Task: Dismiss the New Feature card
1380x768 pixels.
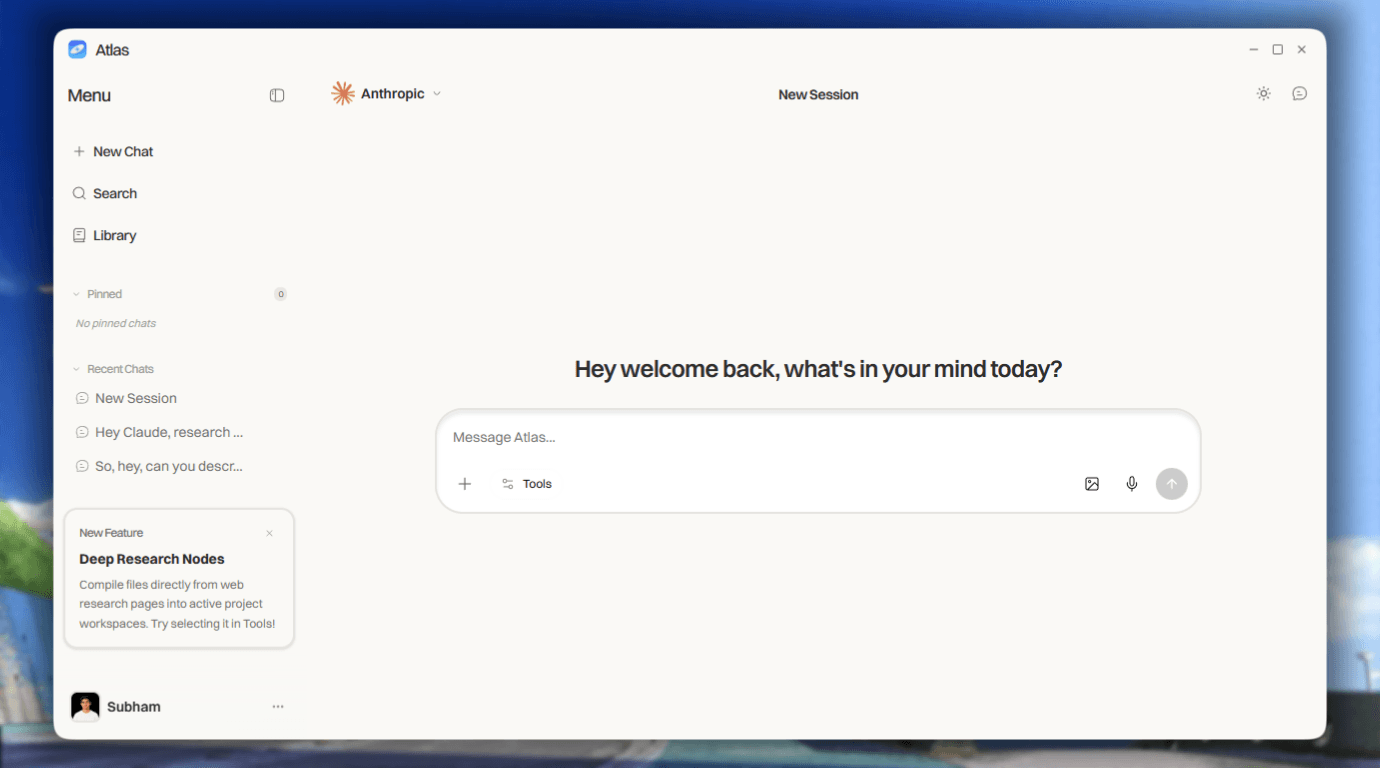Action: click(269, 533)
